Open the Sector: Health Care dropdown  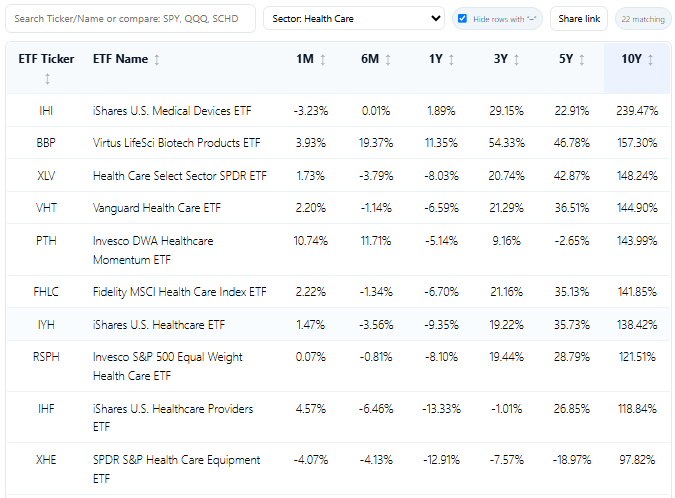coord(354,19)
